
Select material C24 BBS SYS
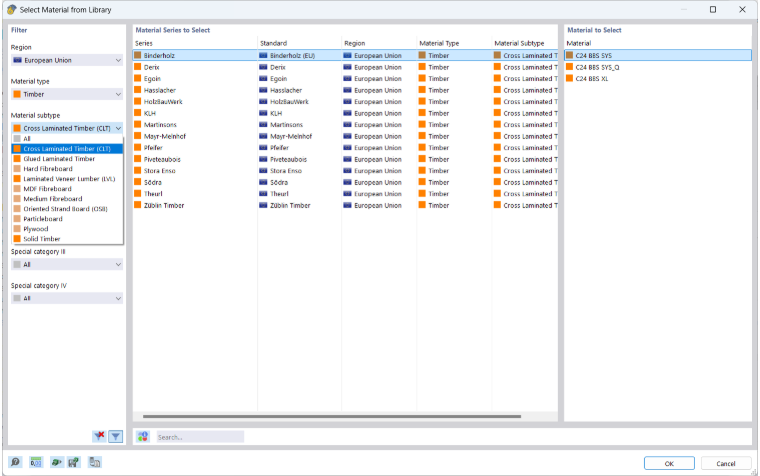658,55
